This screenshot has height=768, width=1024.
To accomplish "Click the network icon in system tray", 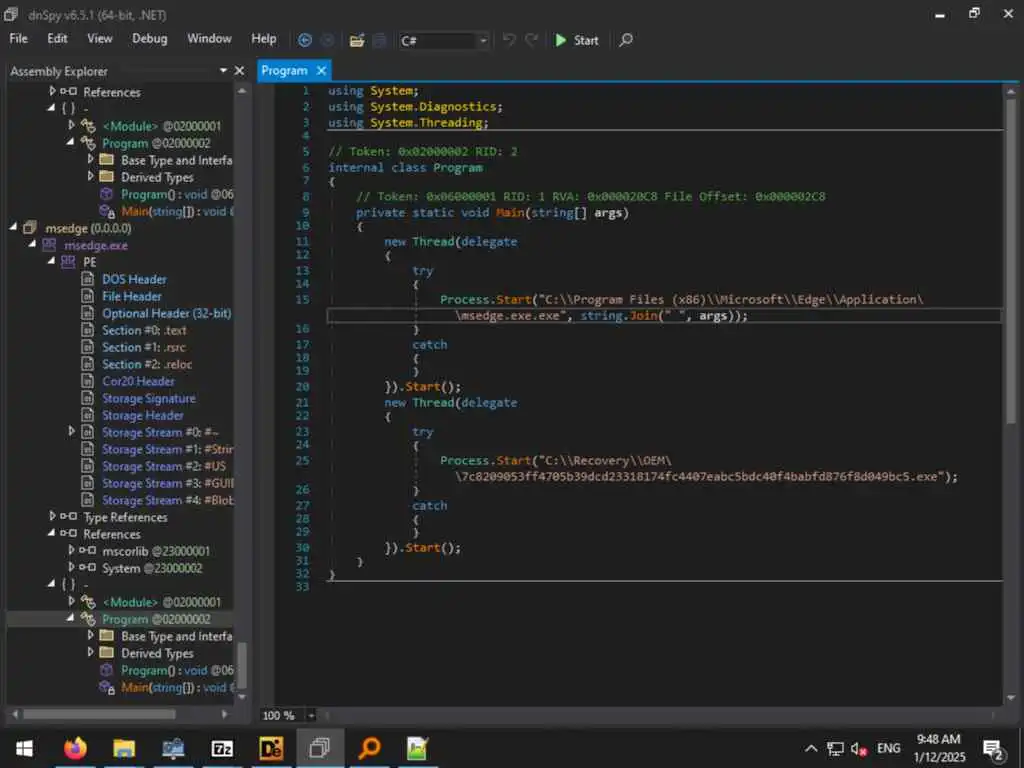I will [835, 749].
